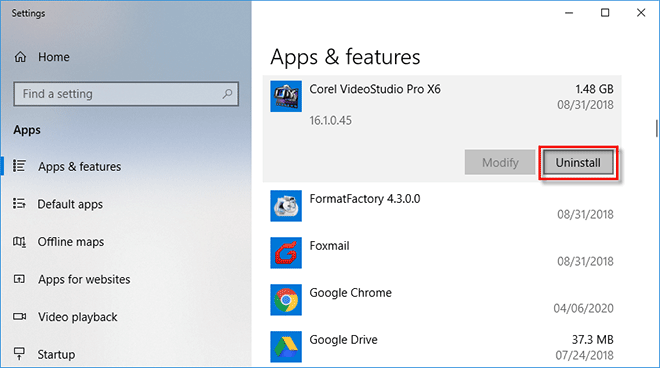Uninstall Corel VideoStudio Pro X6
Screen dimensions: 660x368
coord(578,163)
